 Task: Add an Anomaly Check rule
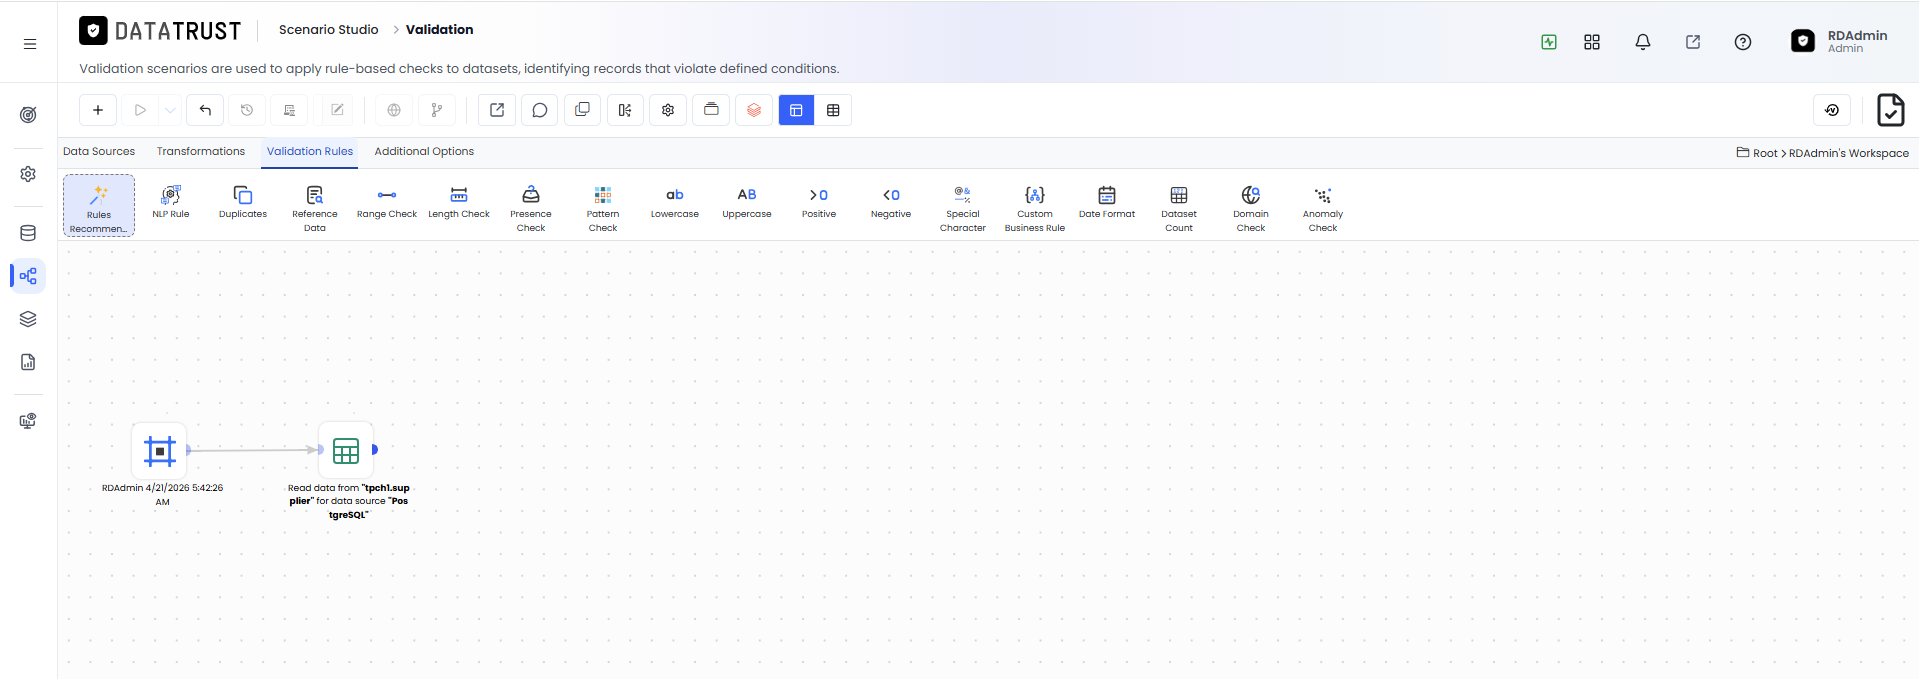pyautogui.click(x=1323, y=208)
